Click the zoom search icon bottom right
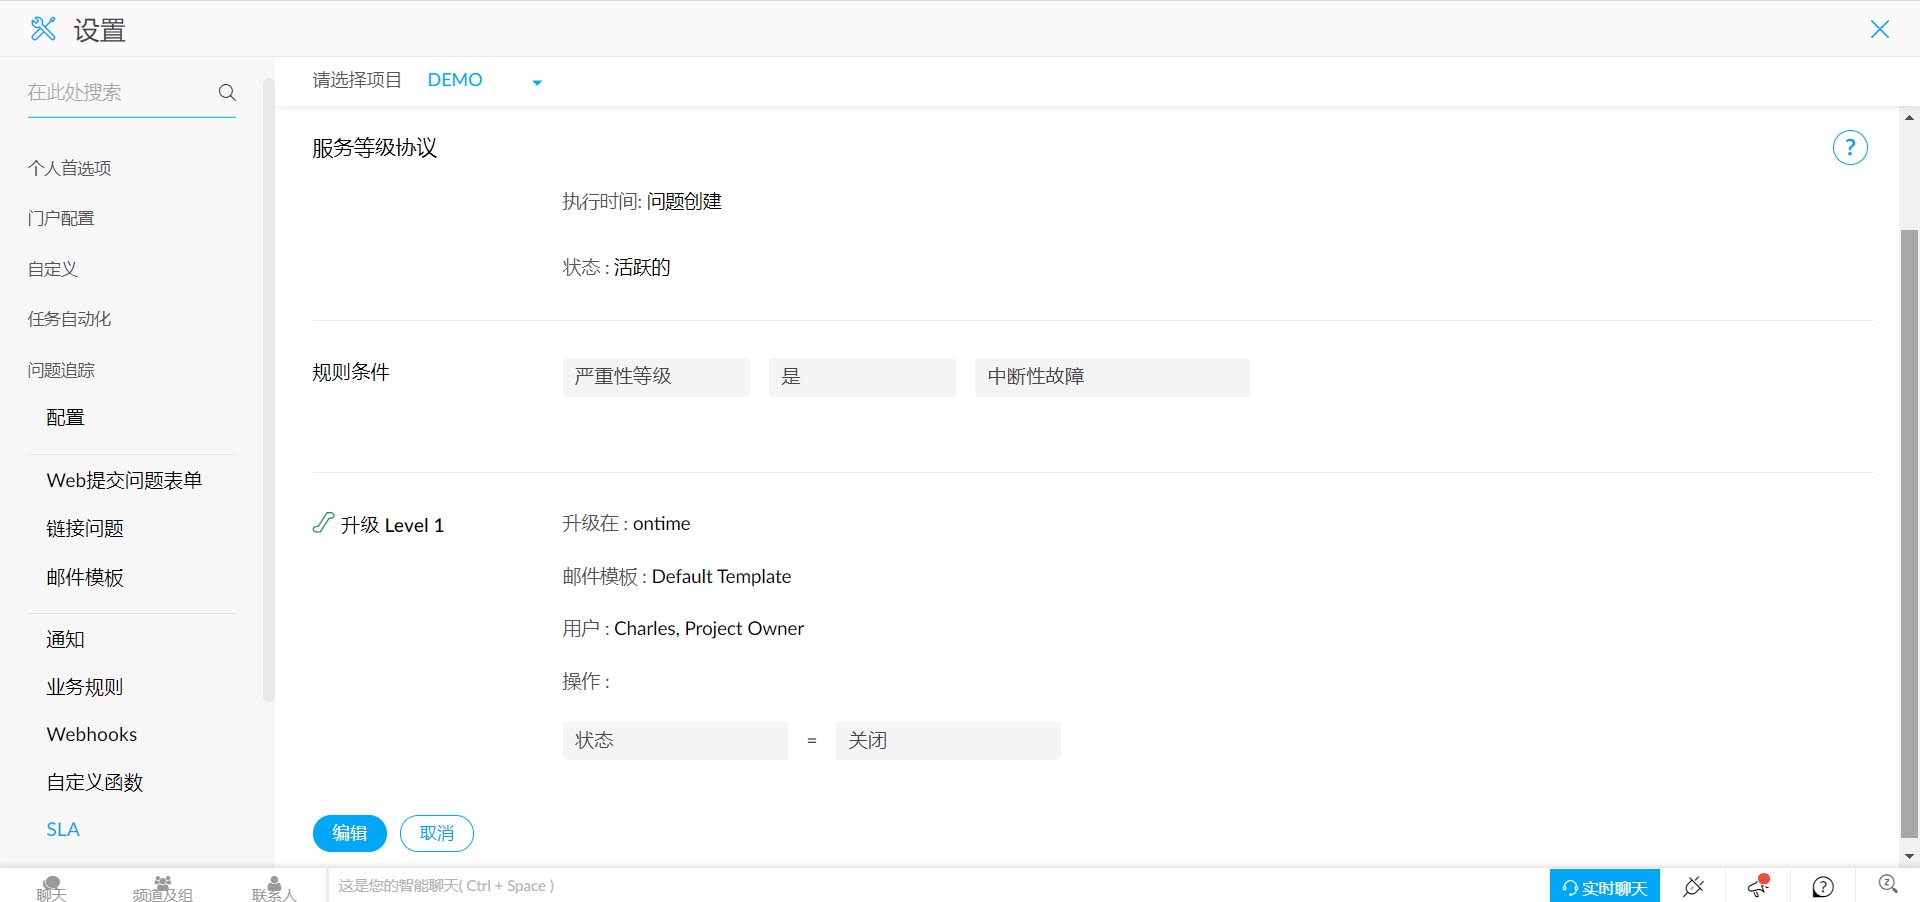The image size is (1920, 902). point(1887,884)
